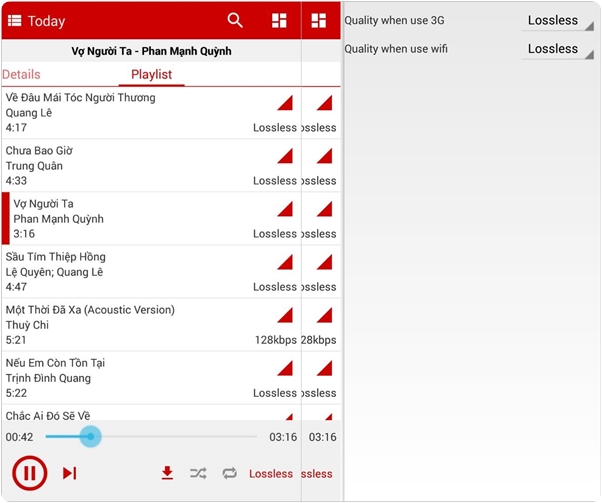The height and width of the screenshot is (503, 602).
Task: Click the now playing title Vợ Người Ta - Phan Mạnh Quỳnh
Action: tap(151, 51)
